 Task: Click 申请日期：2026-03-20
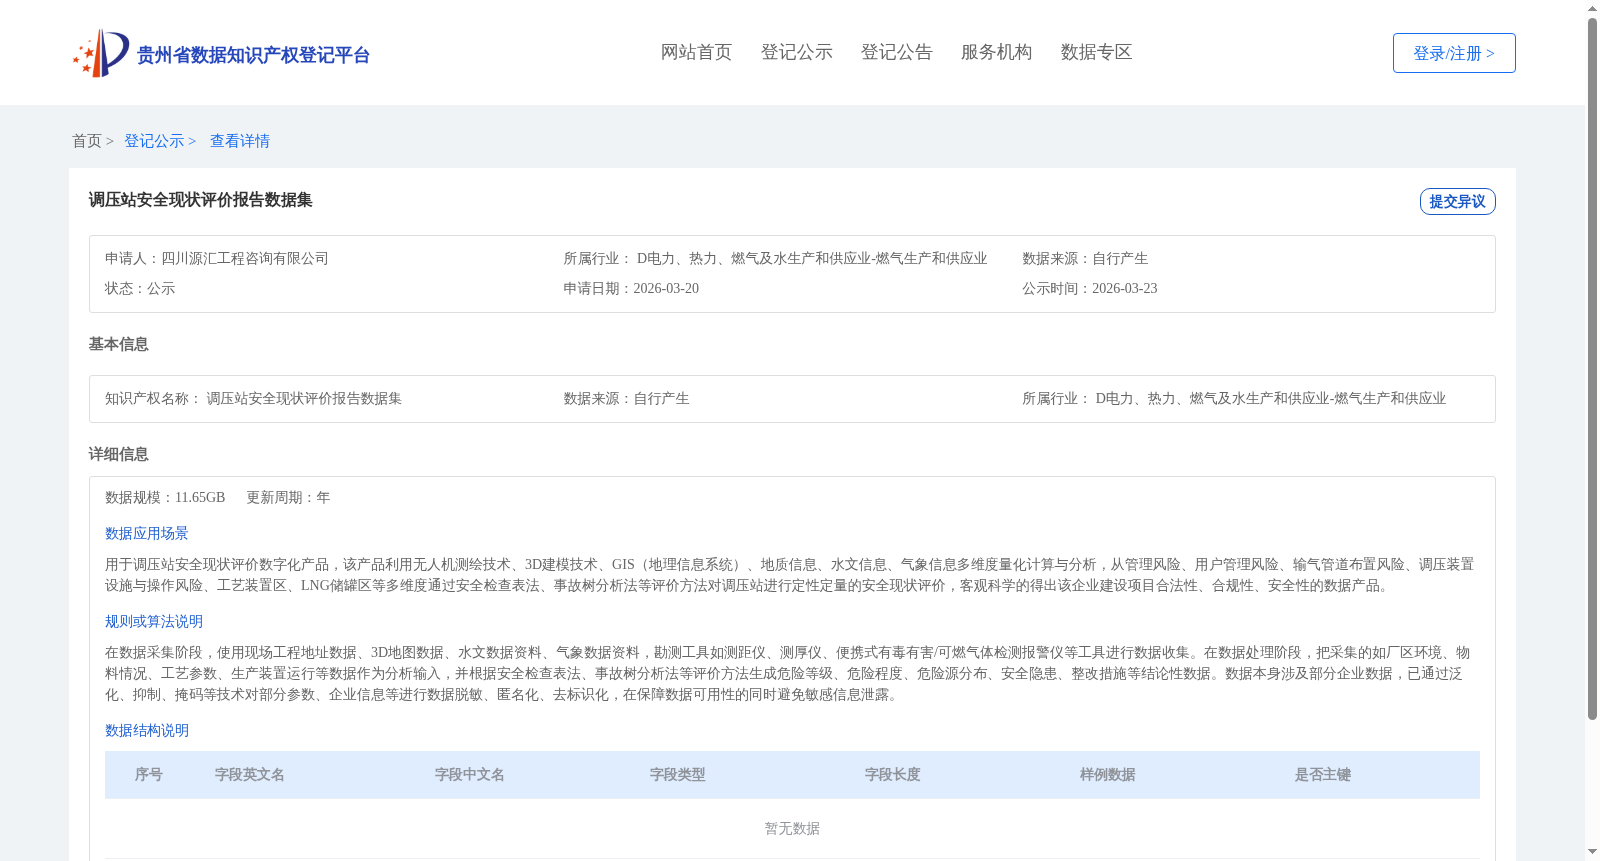click(x=631, y=288)
